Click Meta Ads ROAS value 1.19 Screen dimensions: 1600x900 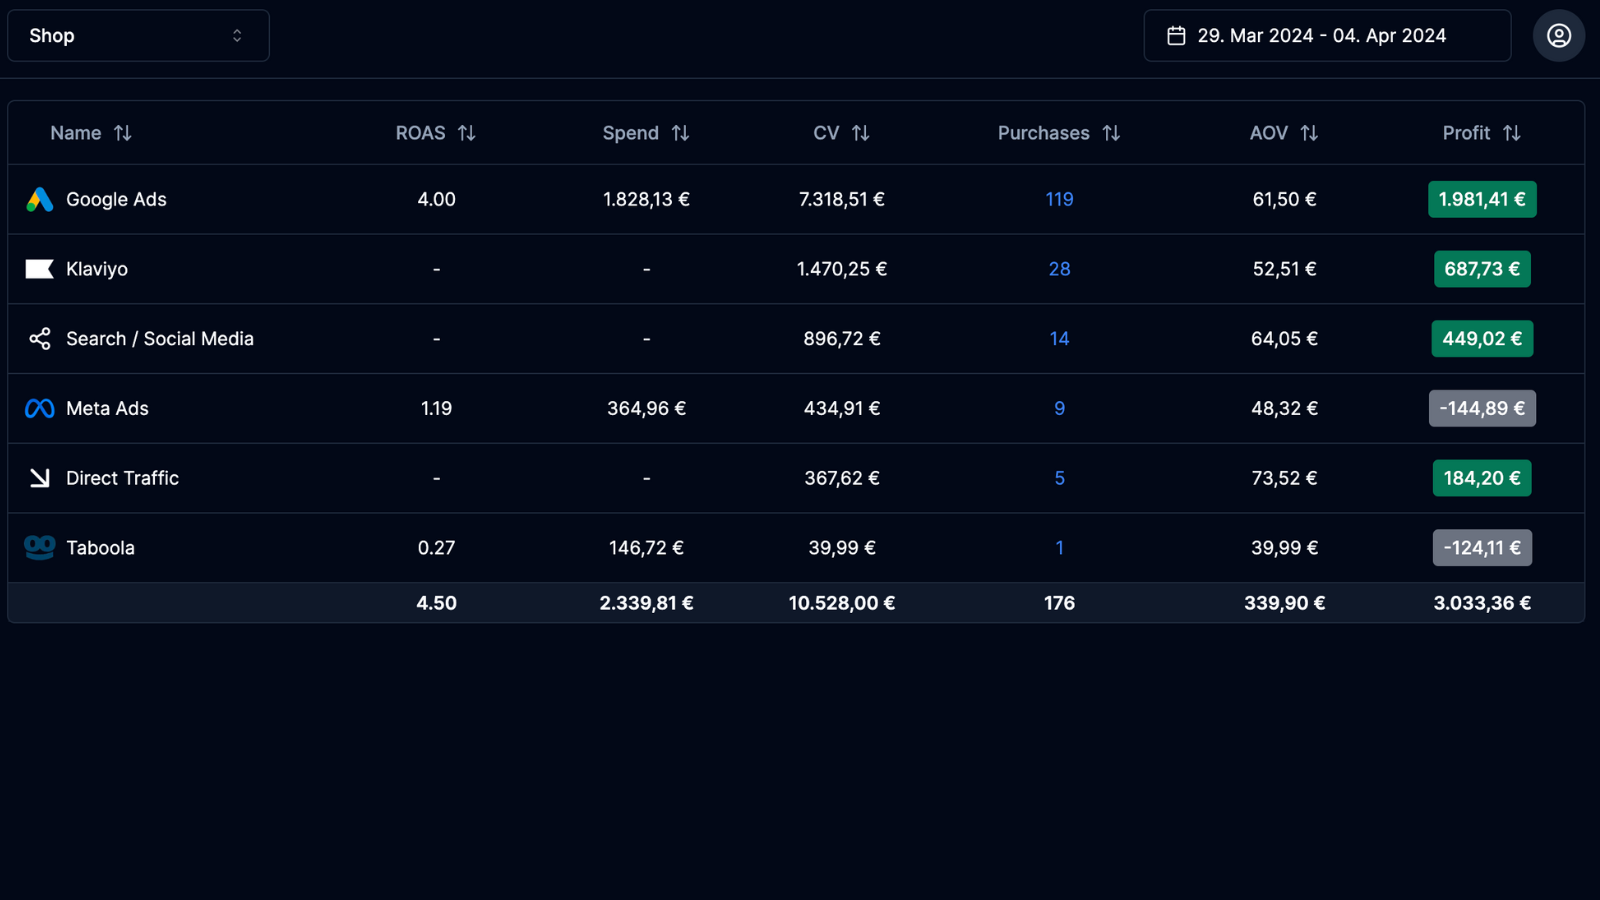pyautogui.click(x=436, y=408)
